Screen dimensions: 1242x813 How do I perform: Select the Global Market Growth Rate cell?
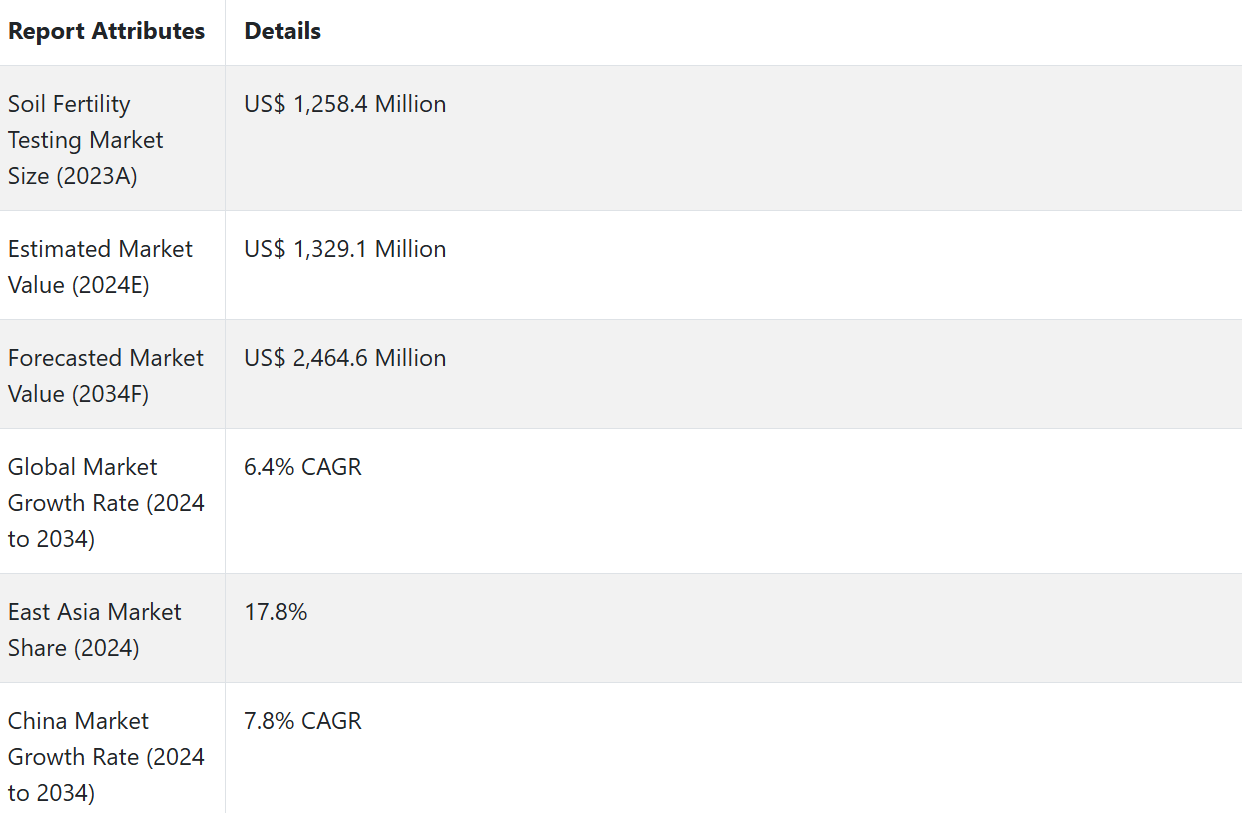click(106, 503)
